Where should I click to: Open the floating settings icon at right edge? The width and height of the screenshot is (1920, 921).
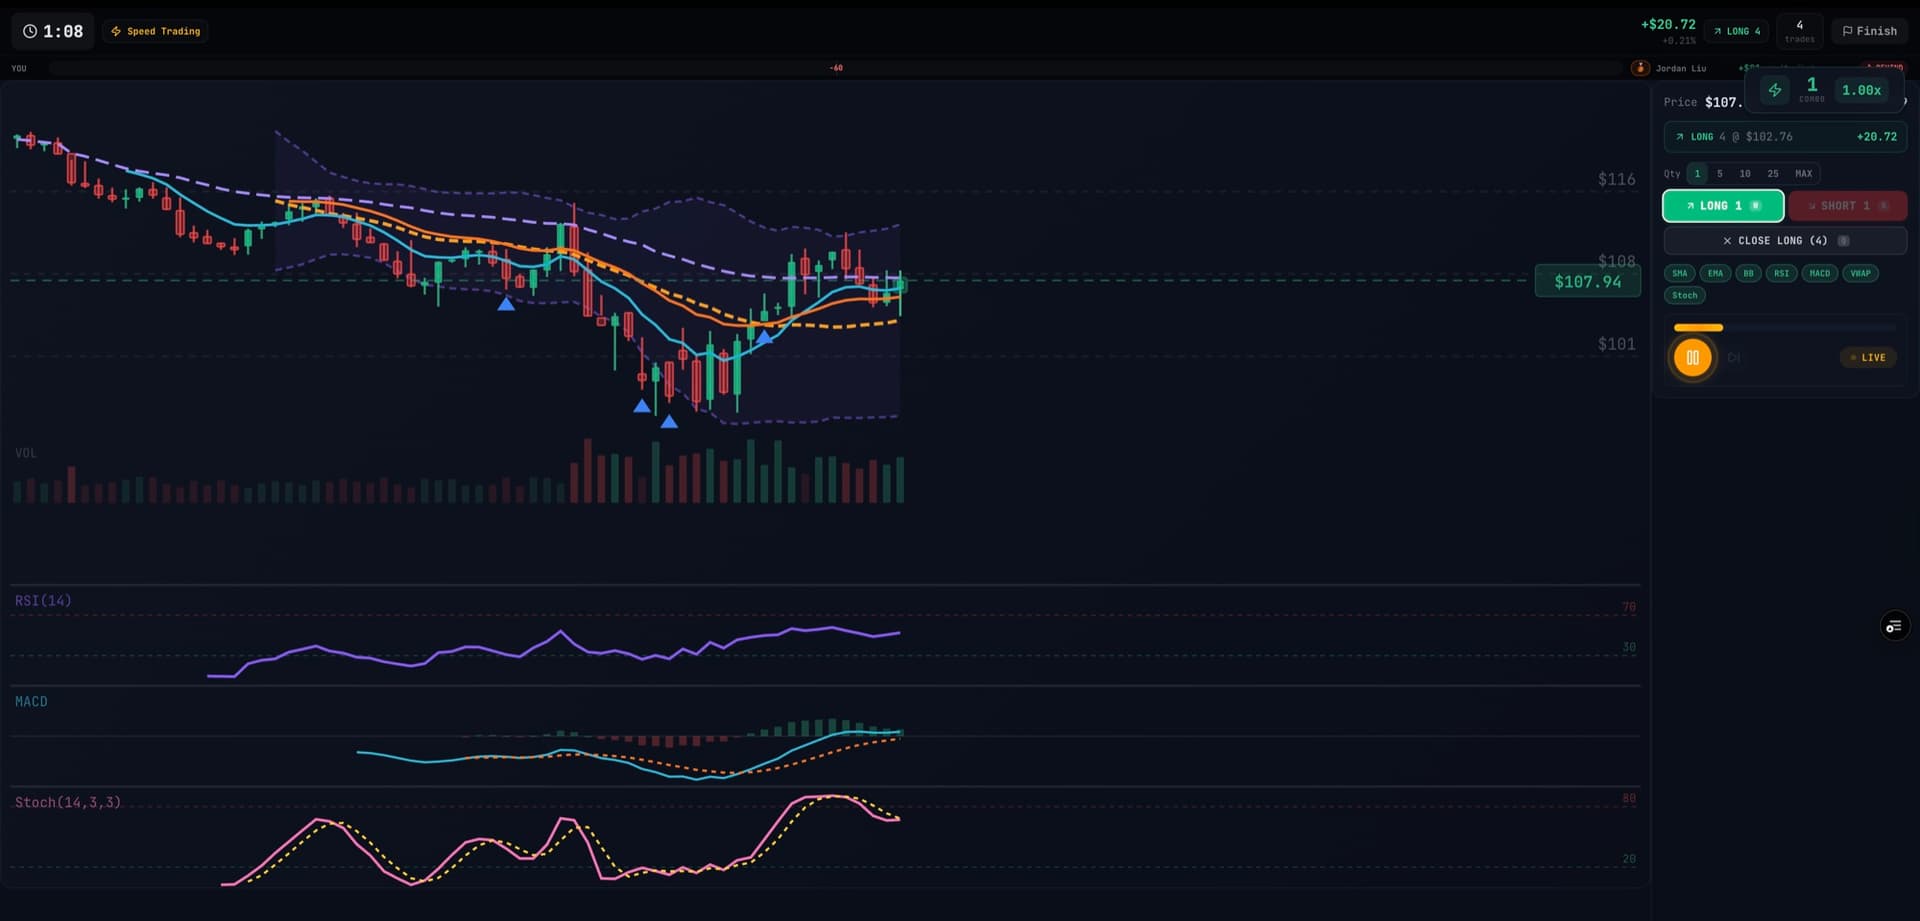pos(1893,626)
